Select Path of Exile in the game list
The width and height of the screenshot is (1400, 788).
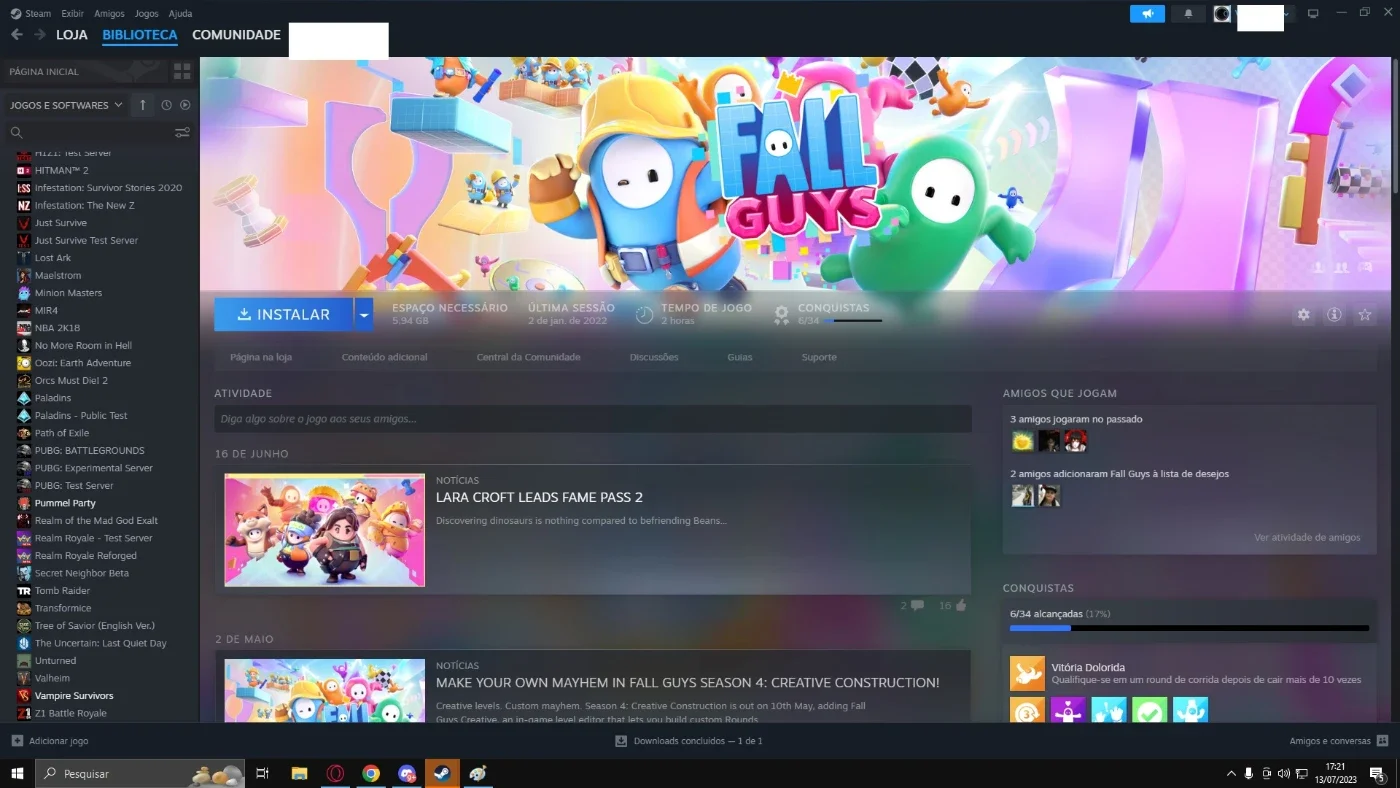point(62,433)
